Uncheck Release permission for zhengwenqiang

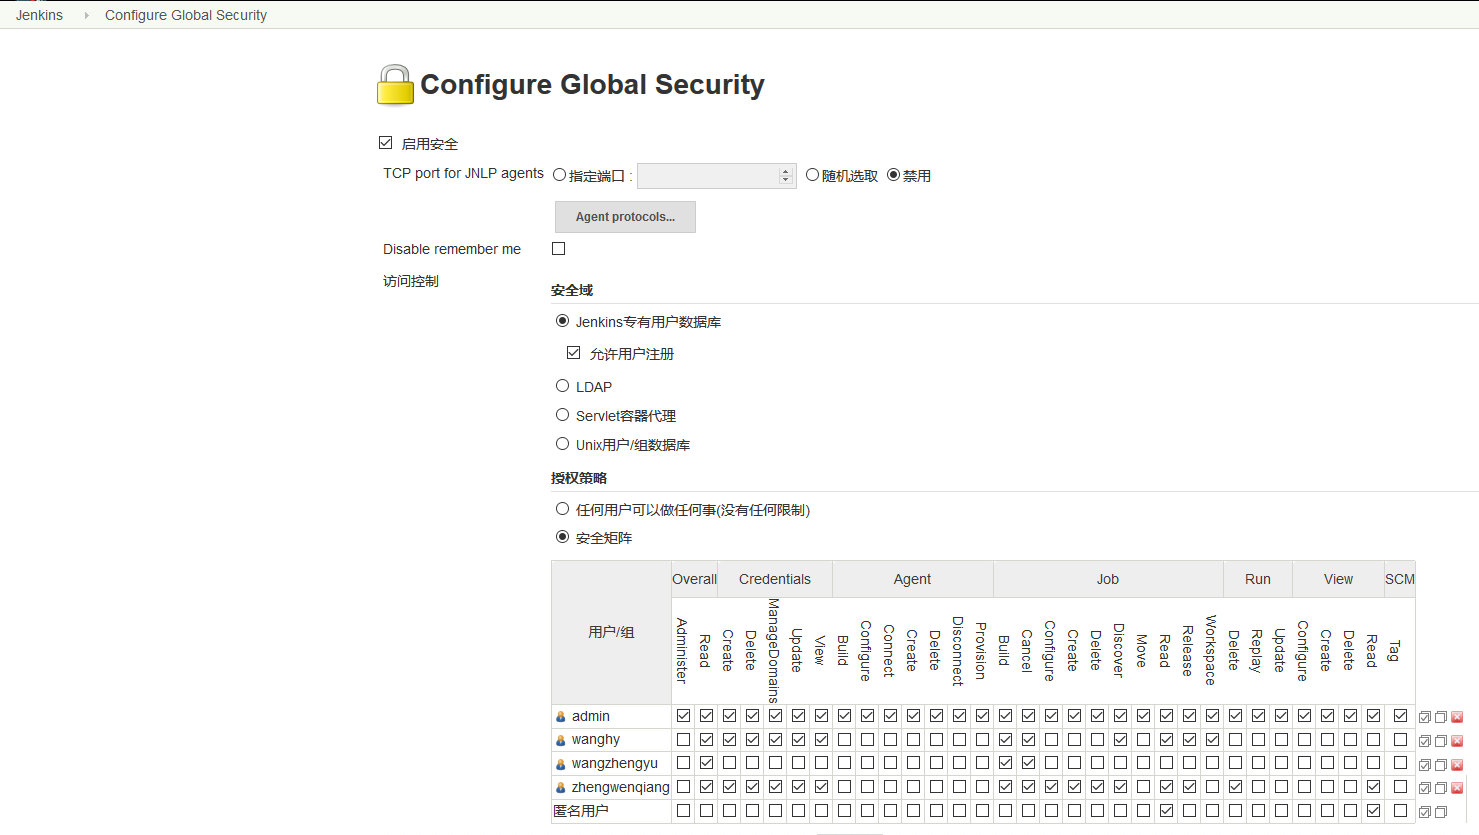point(1189,787)
